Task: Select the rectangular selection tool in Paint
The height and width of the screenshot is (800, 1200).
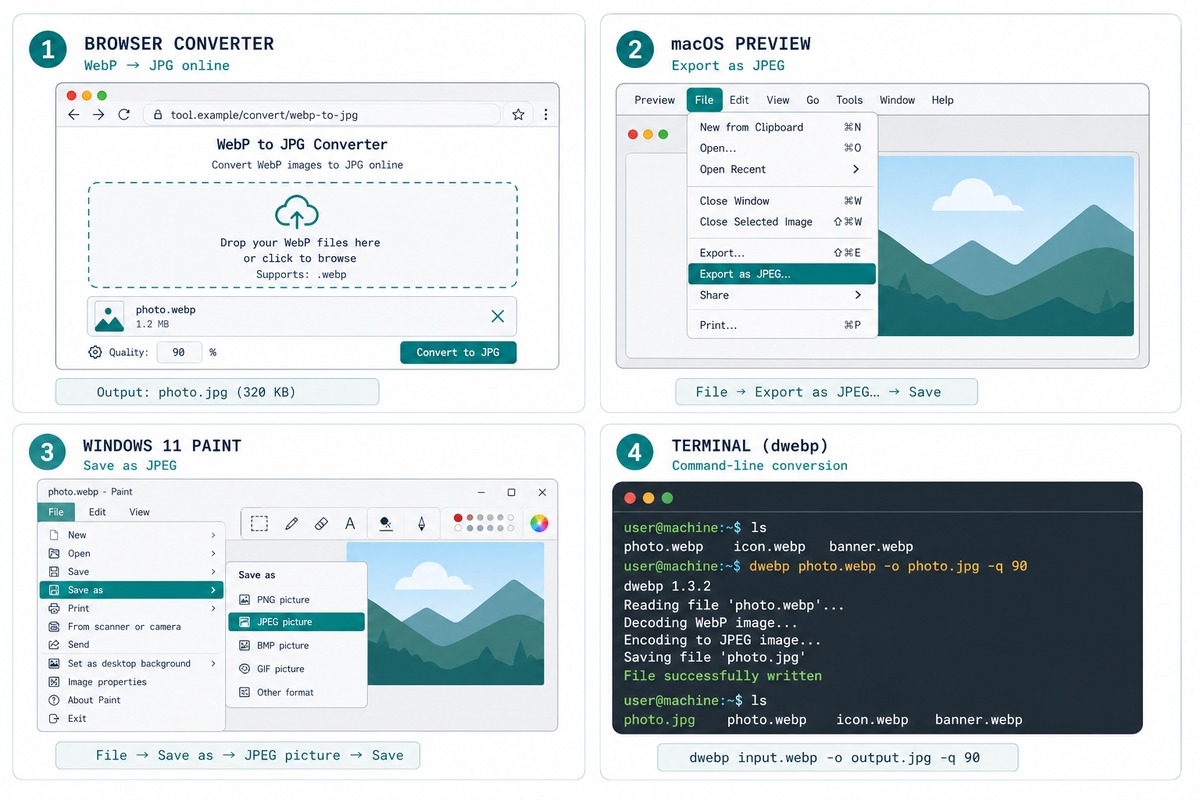Action: [259, 523]
